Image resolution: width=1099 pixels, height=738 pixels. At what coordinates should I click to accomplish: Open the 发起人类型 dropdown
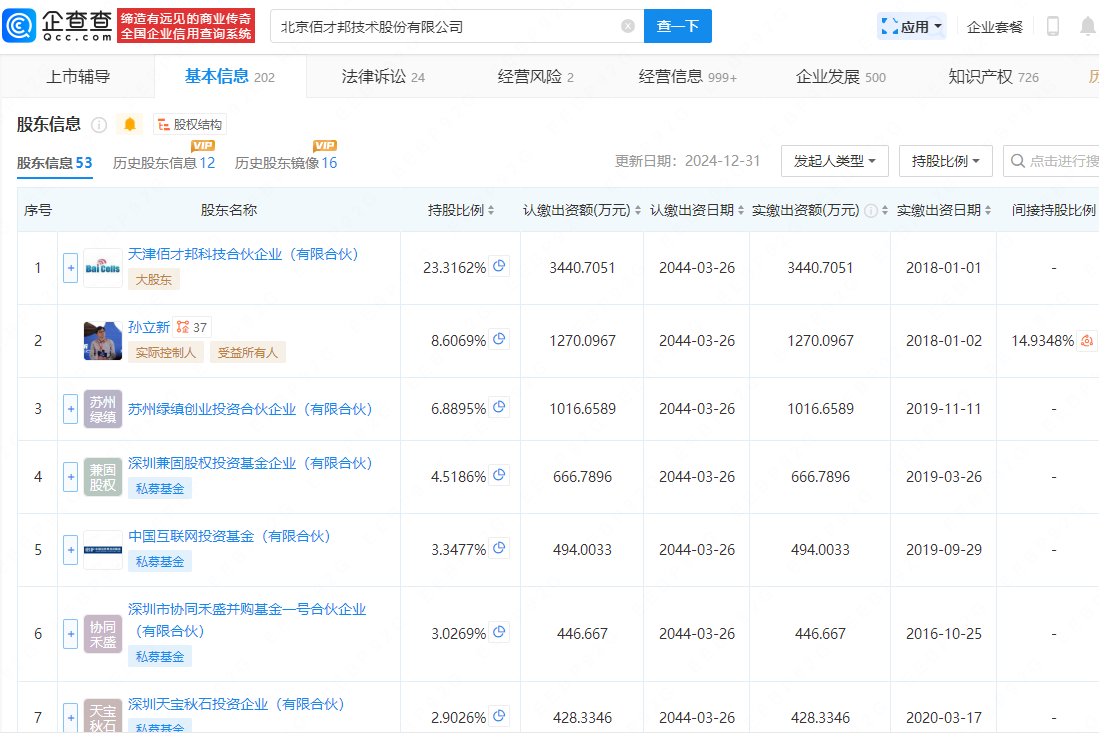(x=834, y=161)
